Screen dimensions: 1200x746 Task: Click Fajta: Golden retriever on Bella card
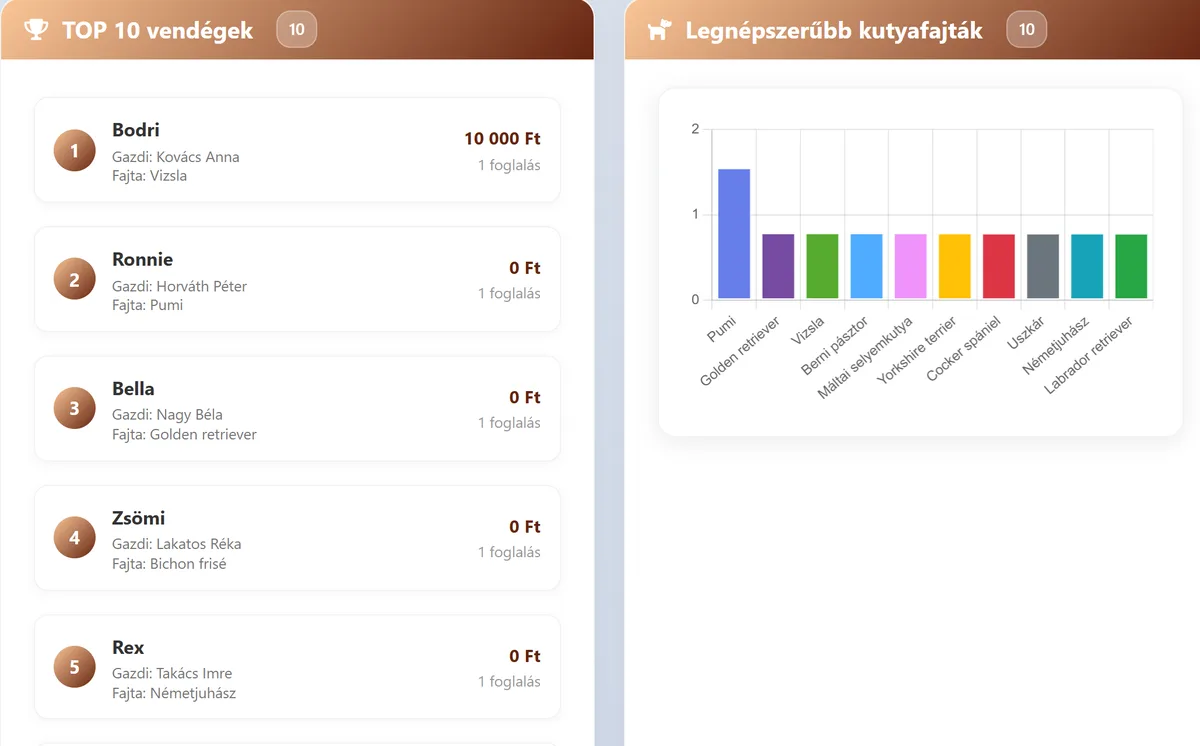185,434
